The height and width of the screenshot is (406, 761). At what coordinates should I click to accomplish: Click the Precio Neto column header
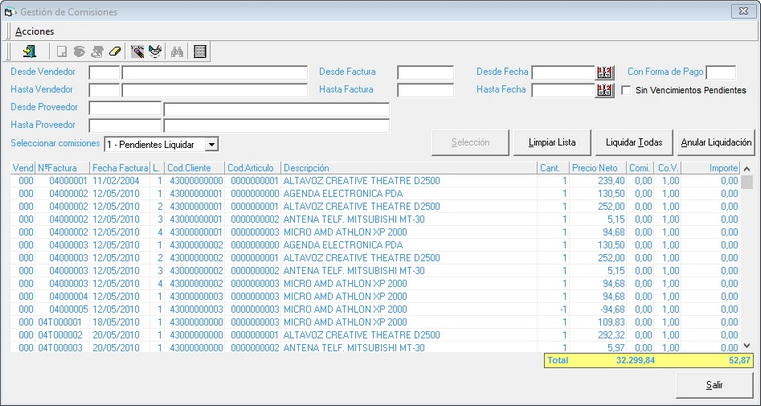point(598,168)
